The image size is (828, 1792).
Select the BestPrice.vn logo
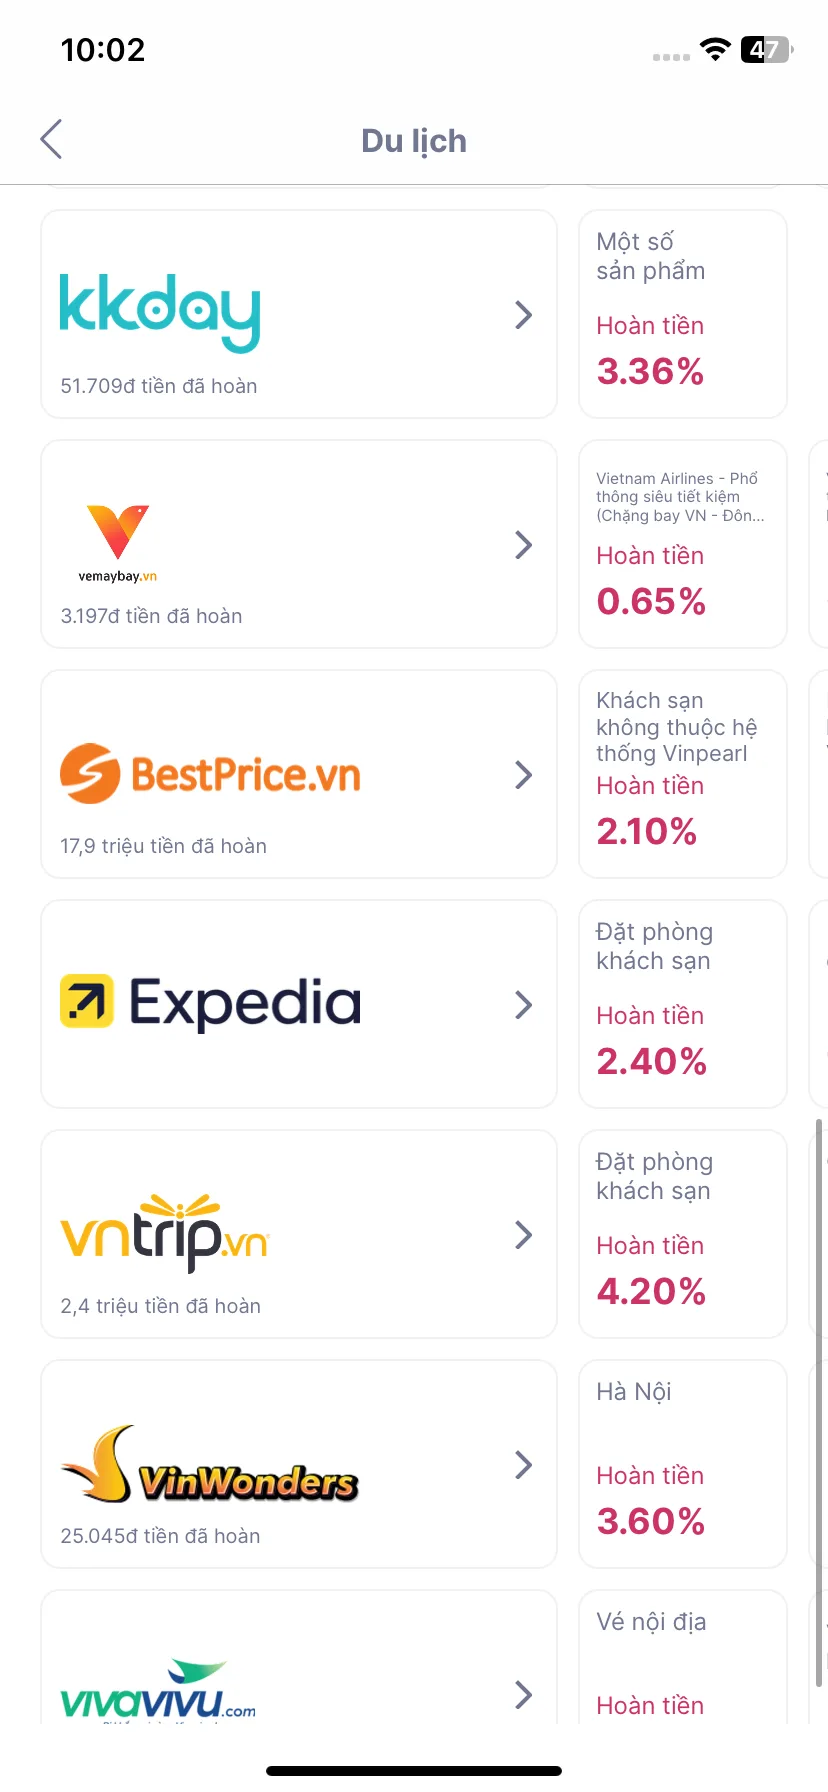pyautogui.click(x=210, y=774)
